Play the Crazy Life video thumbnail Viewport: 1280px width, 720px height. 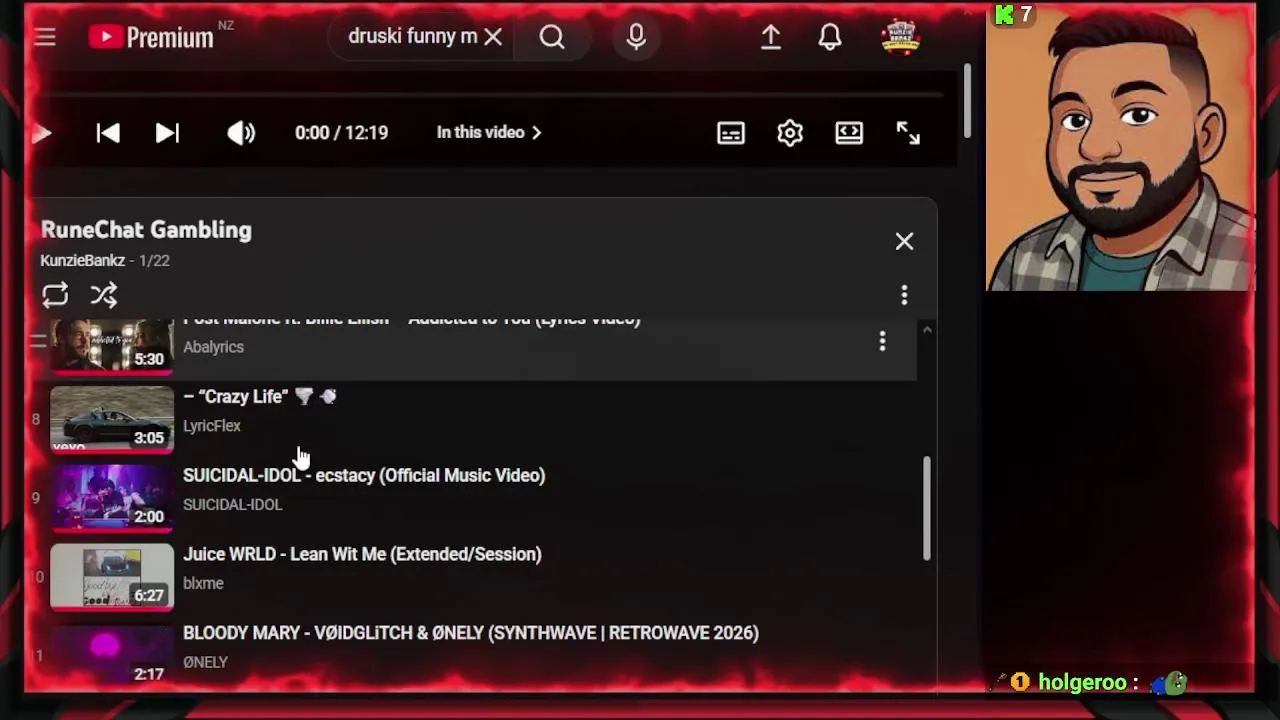(x=112, y=419)
